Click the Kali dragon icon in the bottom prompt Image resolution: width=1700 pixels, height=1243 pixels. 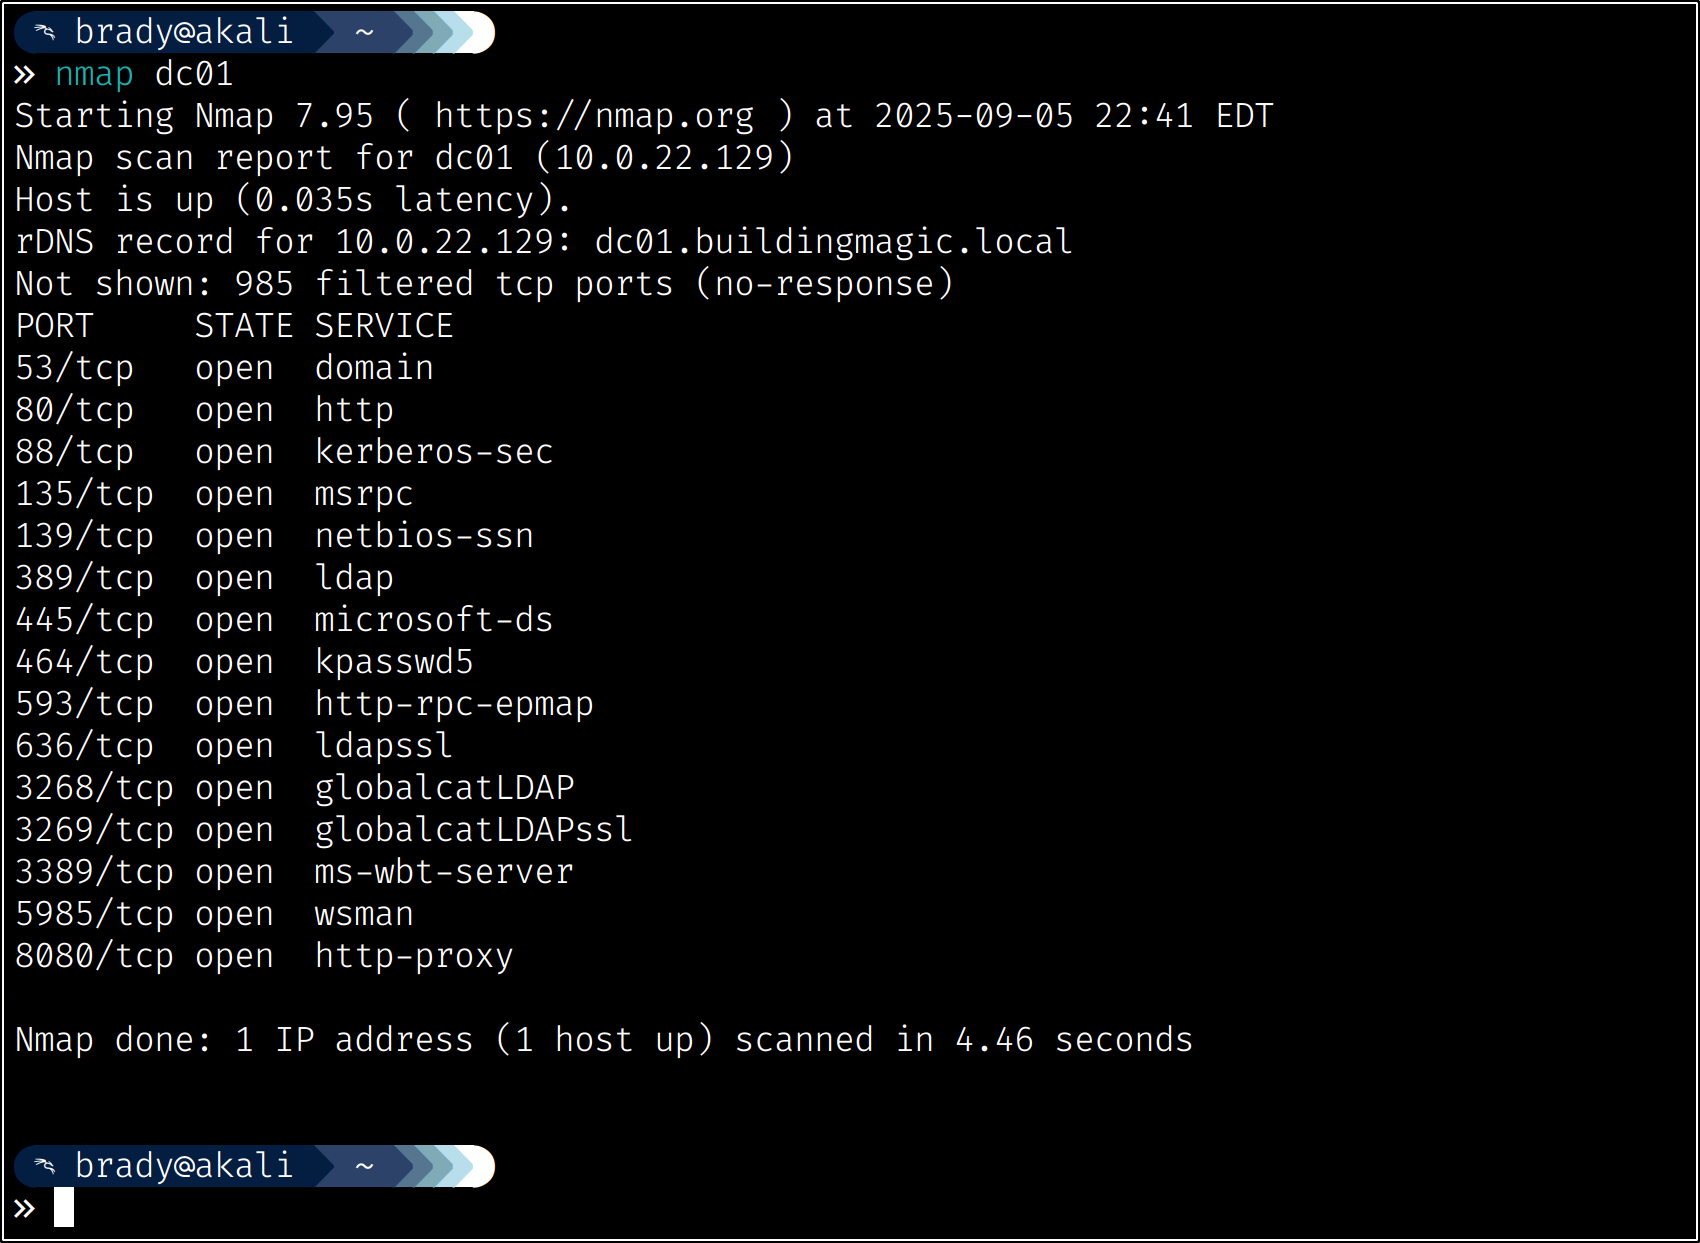(44, 1166)
